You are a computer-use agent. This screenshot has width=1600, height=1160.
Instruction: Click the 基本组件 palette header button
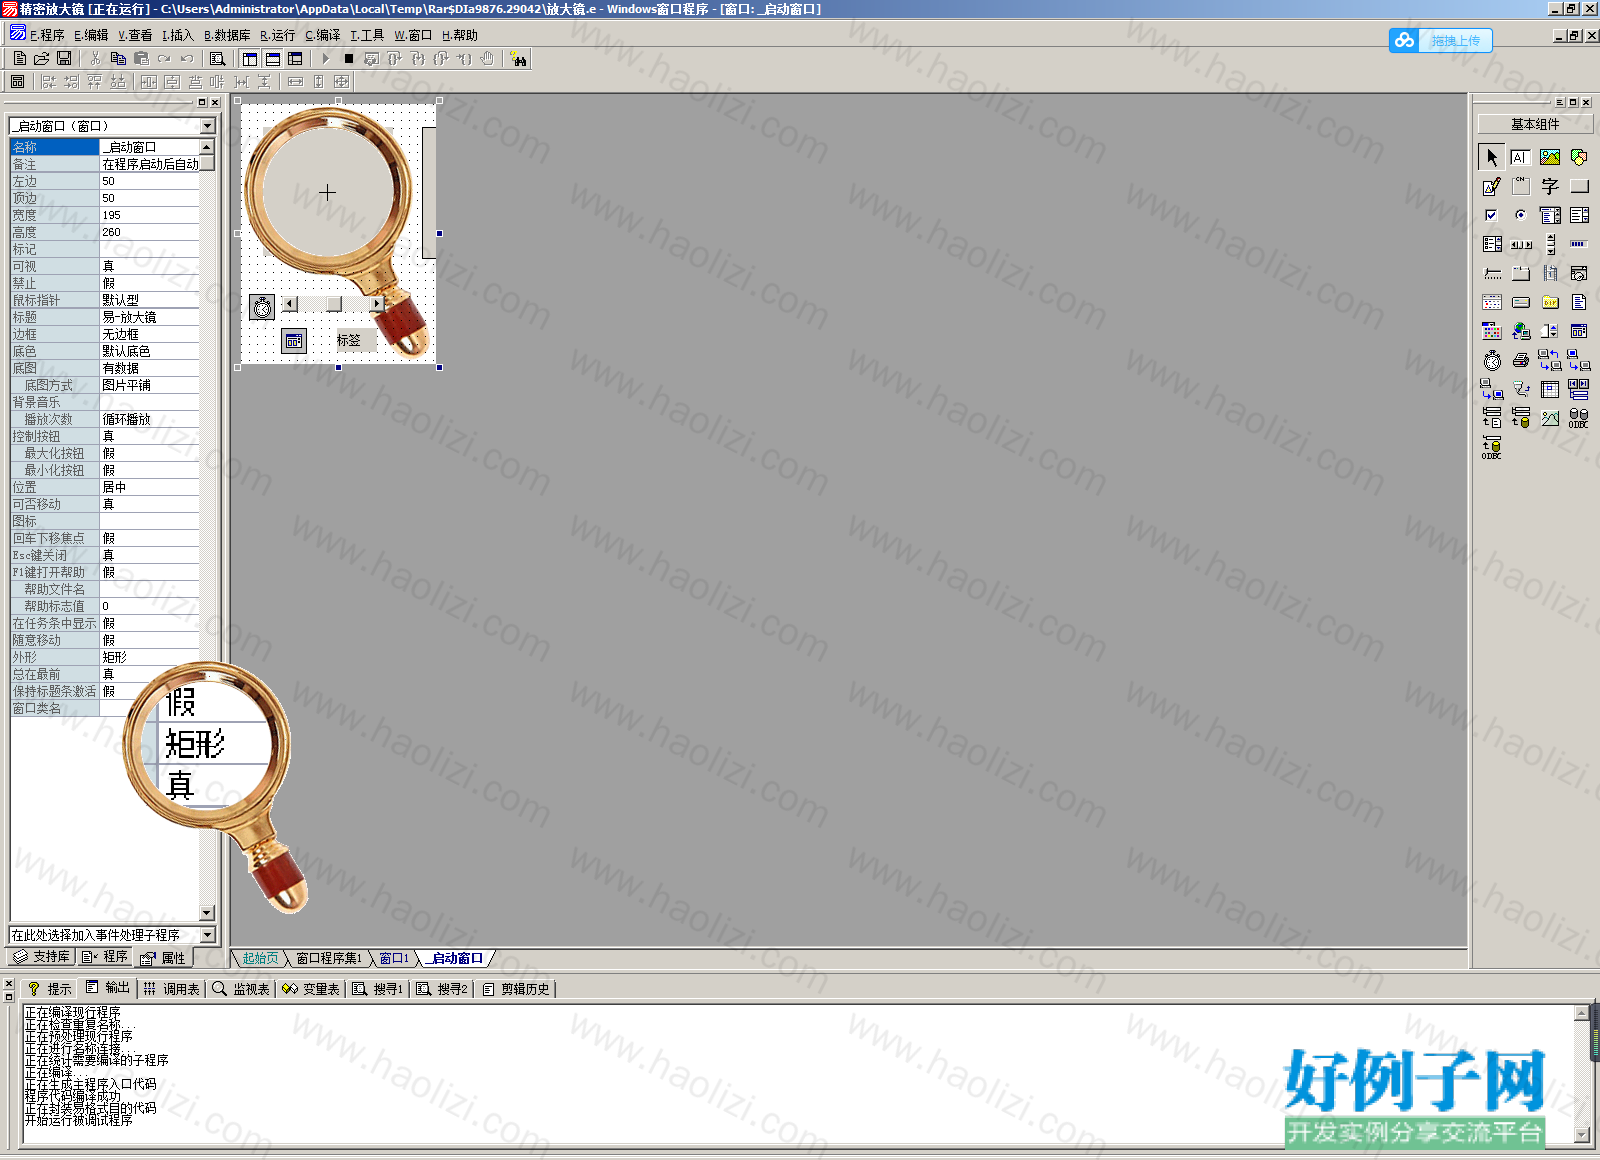[x=1535, y=124]
